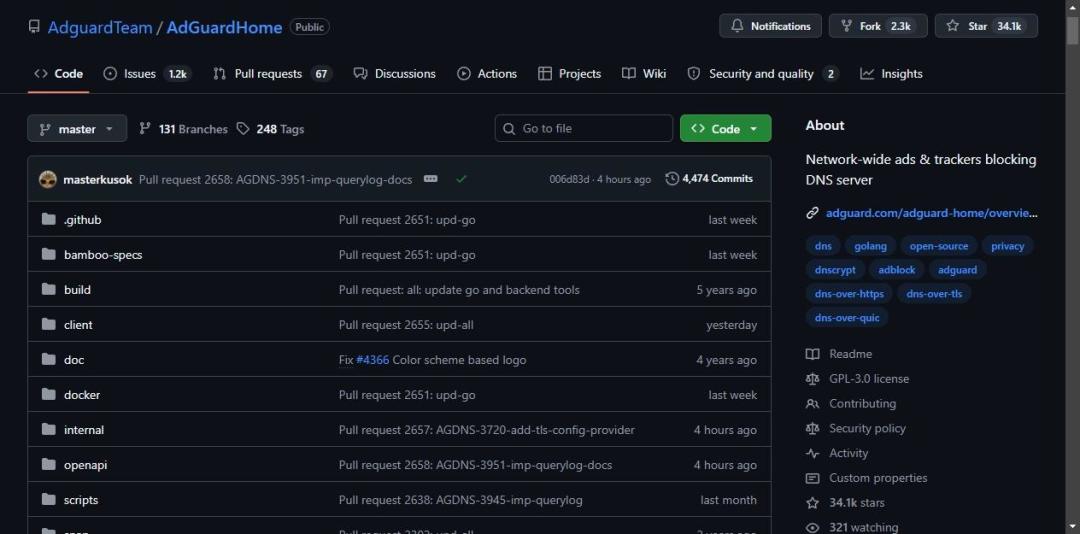Open the AdGuardHome repository link
The height and width of the screenshot is (534, 1080).
pyautogui.click(x=225, y=28)
